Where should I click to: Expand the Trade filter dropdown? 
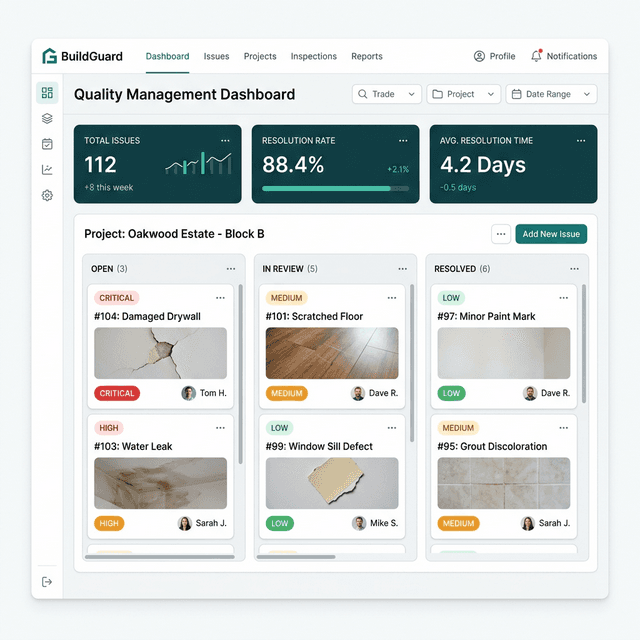click(387, 94)
